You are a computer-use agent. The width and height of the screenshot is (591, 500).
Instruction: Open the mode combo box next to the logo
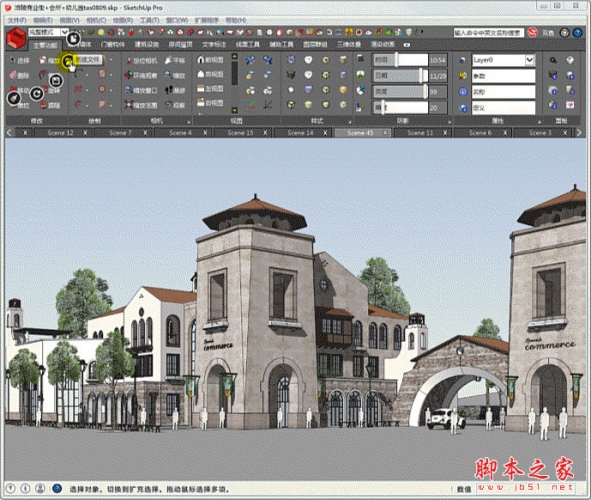(x=49, y=32)
